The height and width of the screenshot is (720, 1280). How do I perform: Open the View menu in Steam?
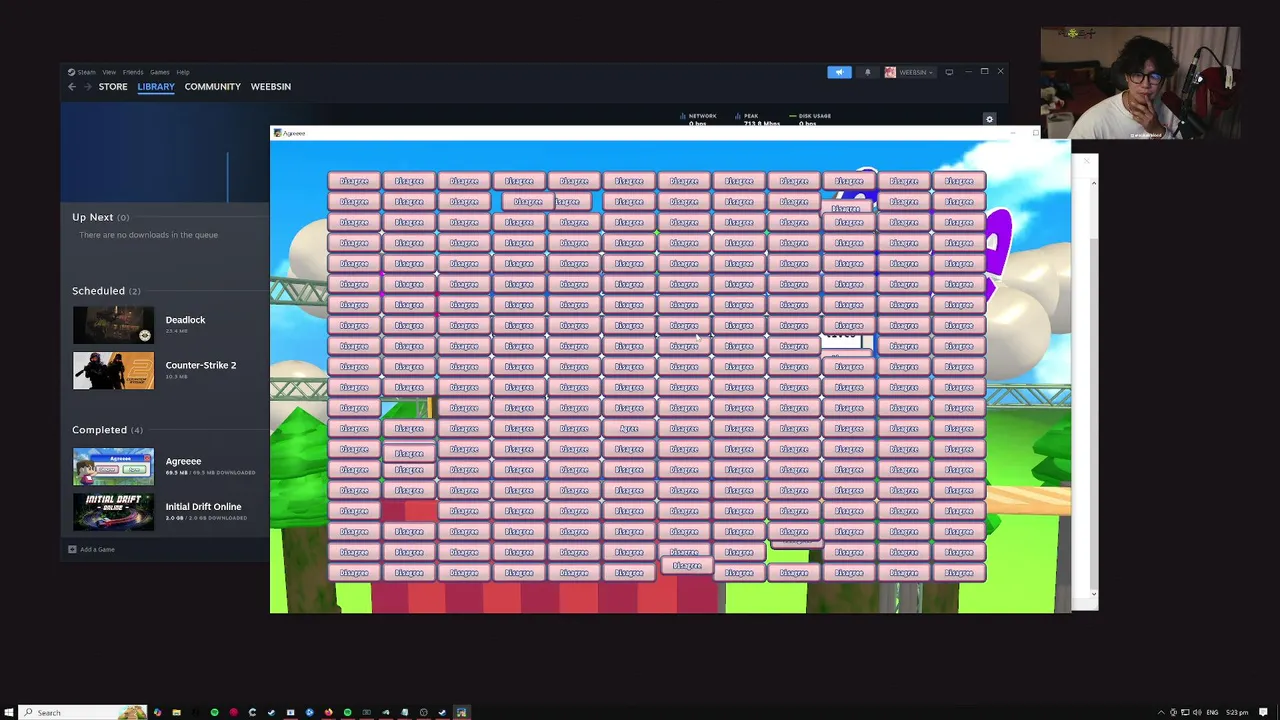point(109,72)
